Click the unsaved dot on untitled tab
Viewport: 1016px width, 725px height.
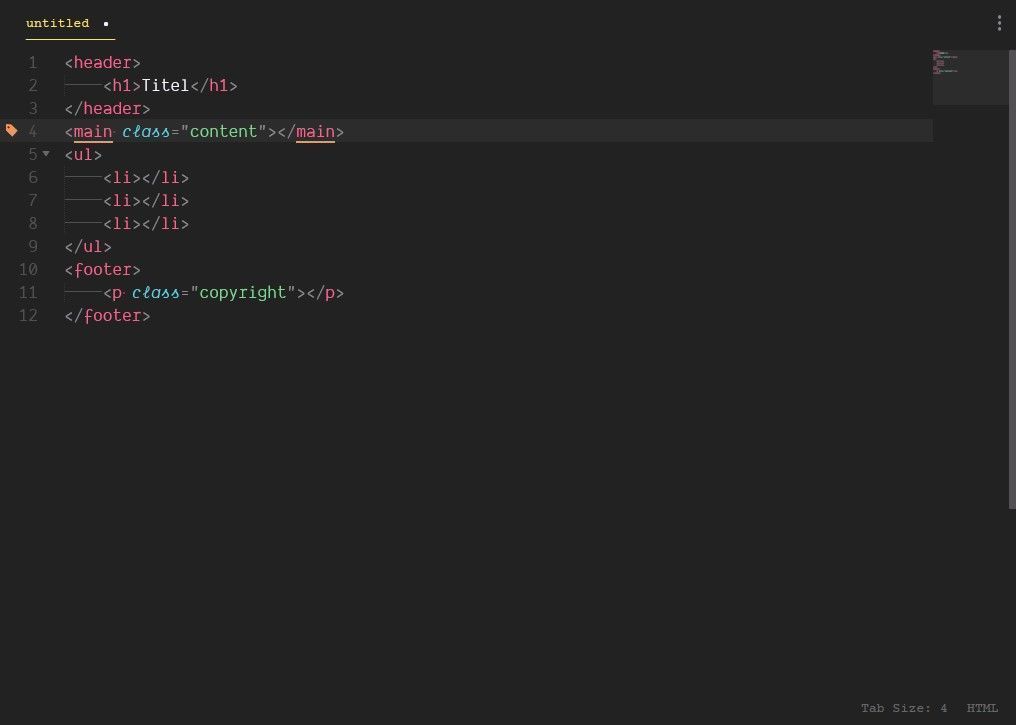106,24
